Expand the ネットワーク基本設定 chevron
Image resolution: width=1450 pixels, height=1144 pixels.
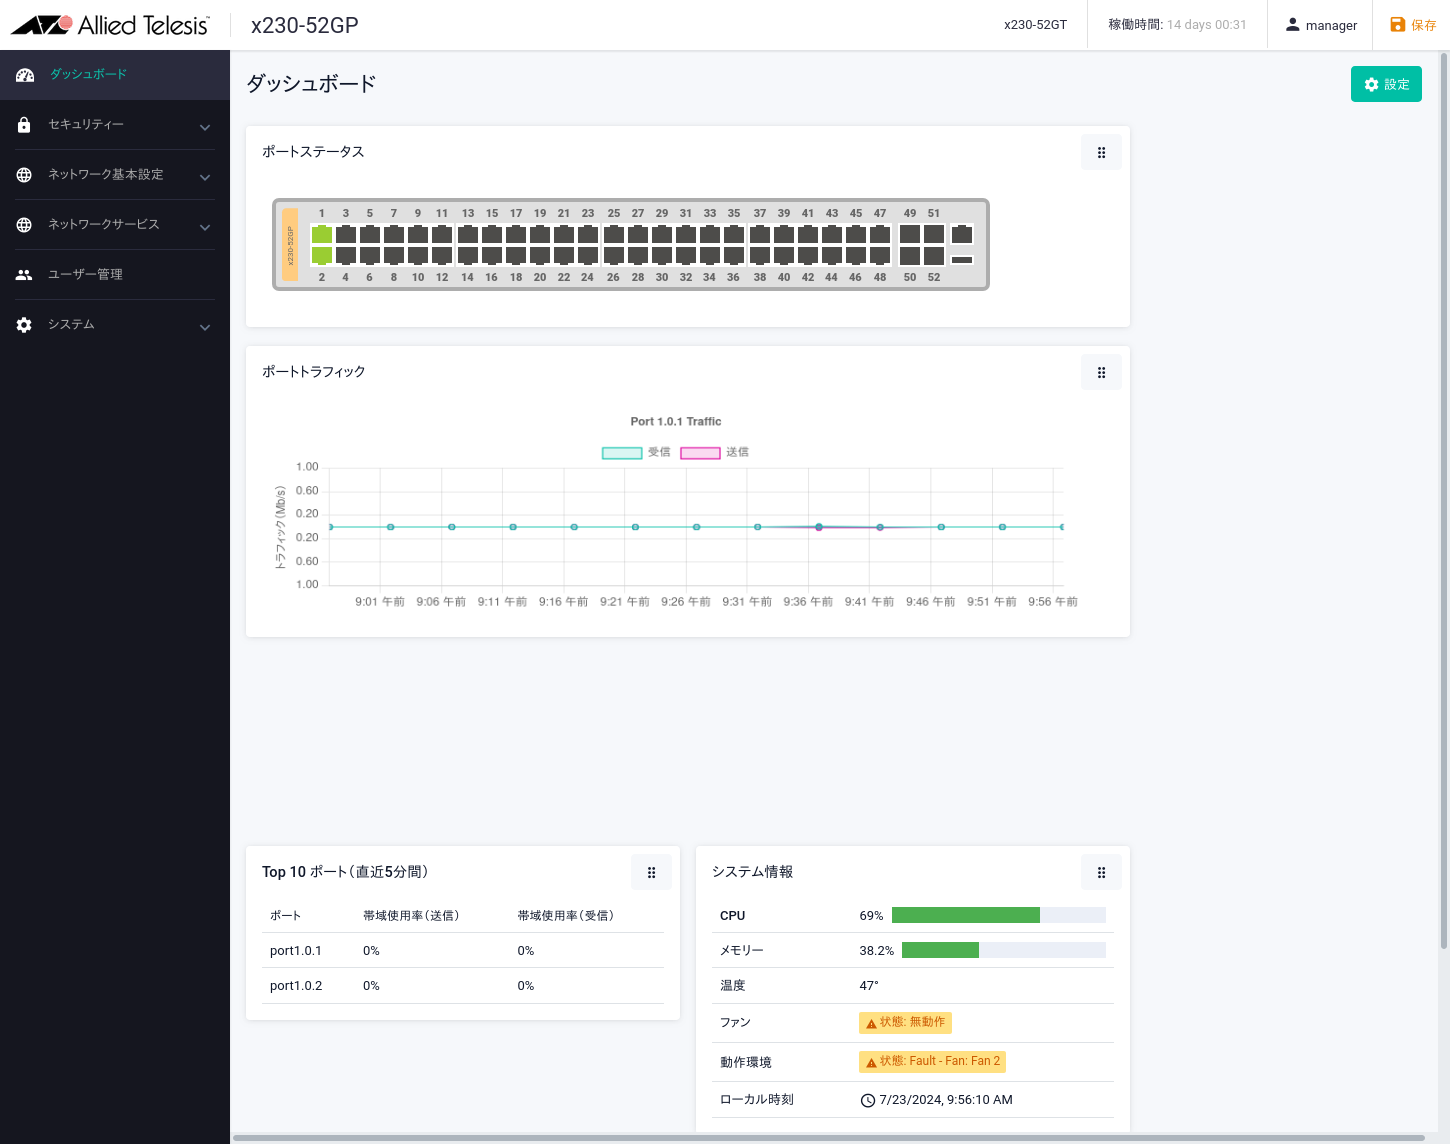click(x=205, y=177)
